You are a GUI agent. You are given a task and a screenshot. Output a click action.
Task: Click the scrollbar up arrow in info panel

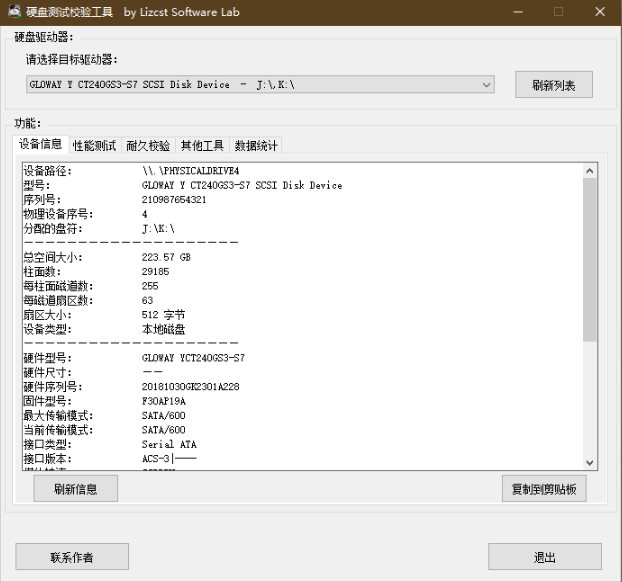point(589,171)
